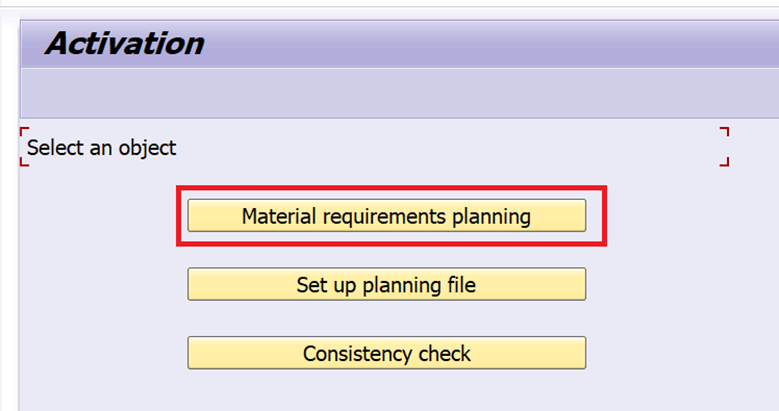
Task: Click blank space right of Select an object
Action: pyautogui.click(x=450, y=148)
